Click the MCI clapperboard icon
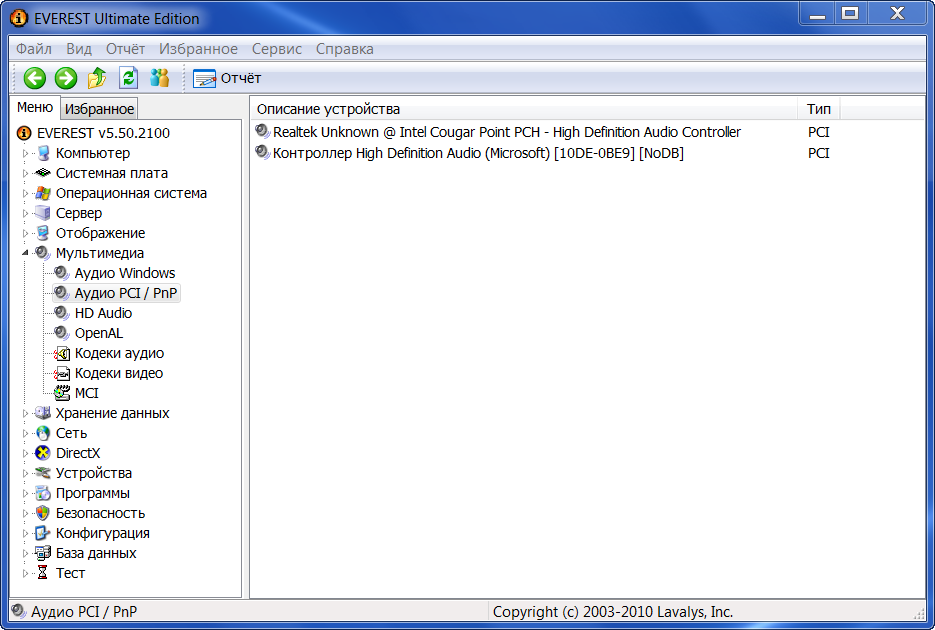 (x=62, y=393)
